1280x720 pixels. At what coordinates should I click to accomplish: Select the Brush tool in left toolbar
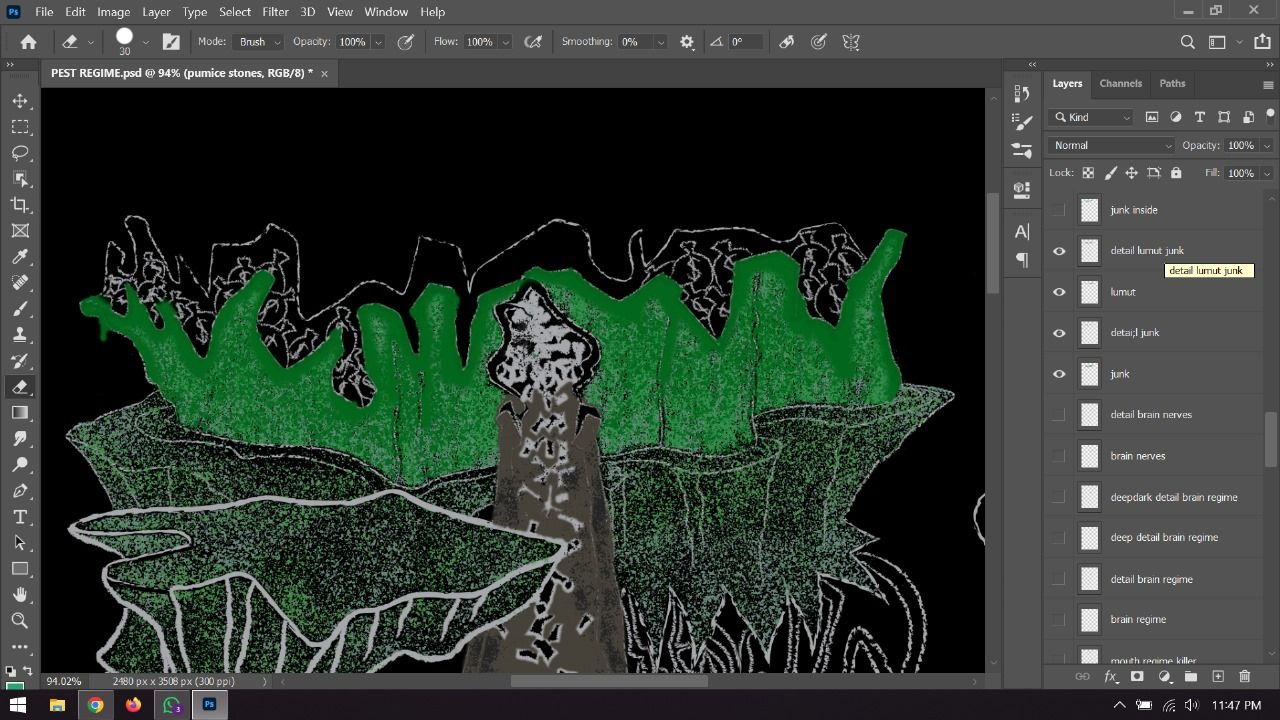[x=19, y=309]
